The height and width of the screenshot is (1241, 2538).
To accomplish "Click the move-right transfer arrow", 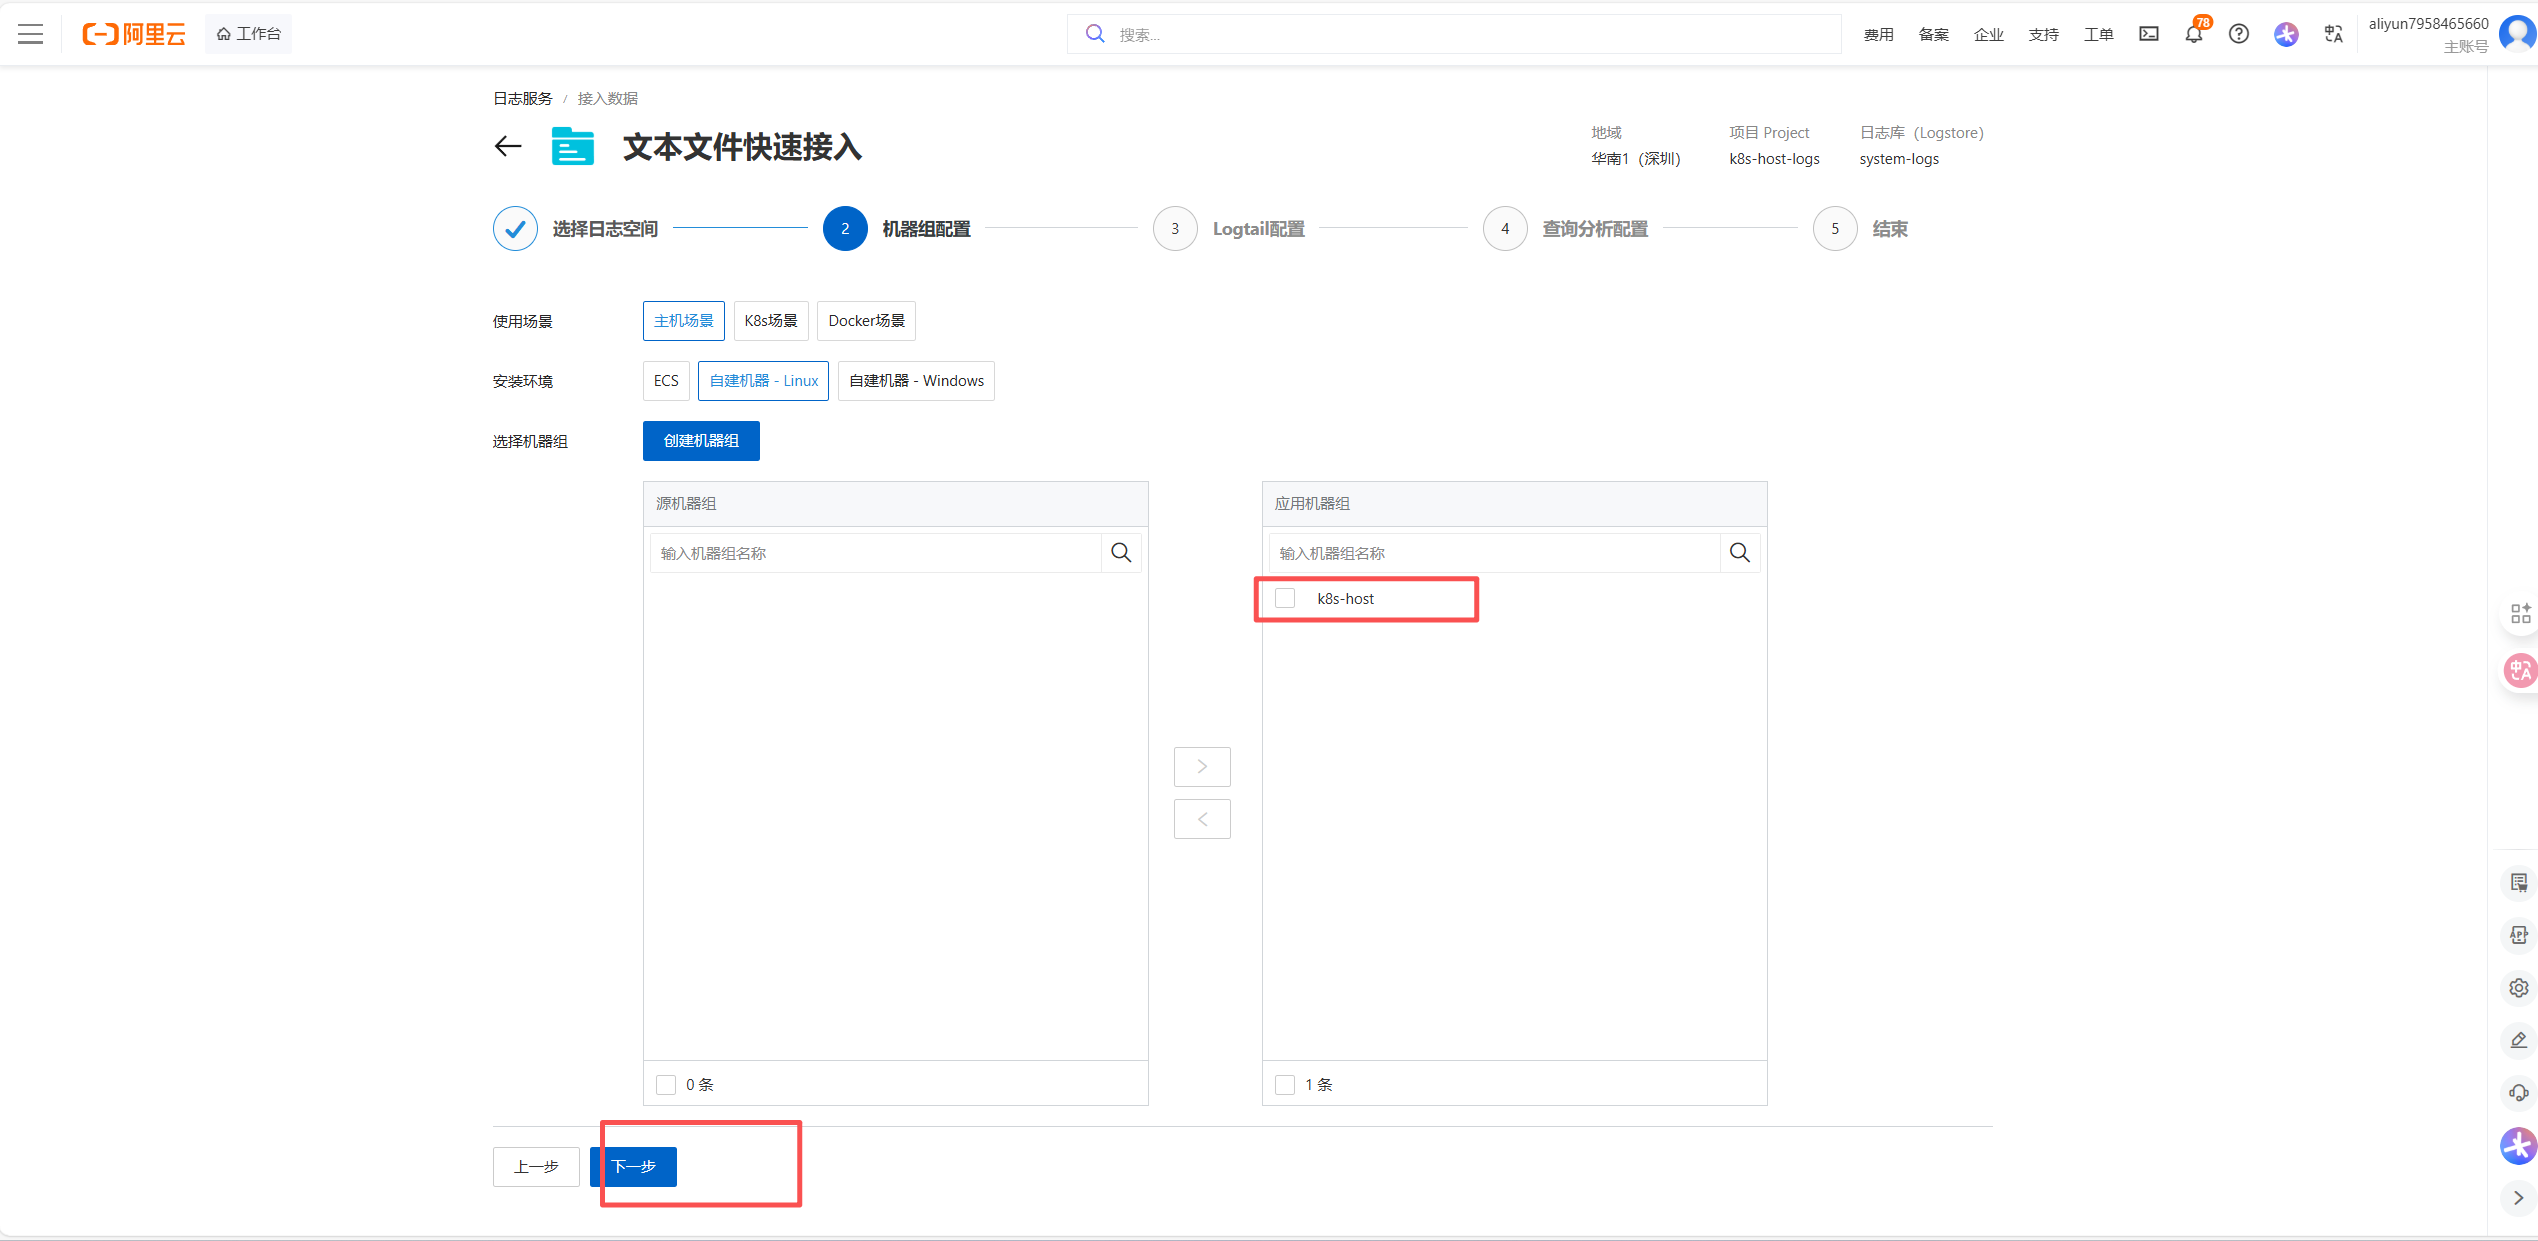I will pos(1202,767).
